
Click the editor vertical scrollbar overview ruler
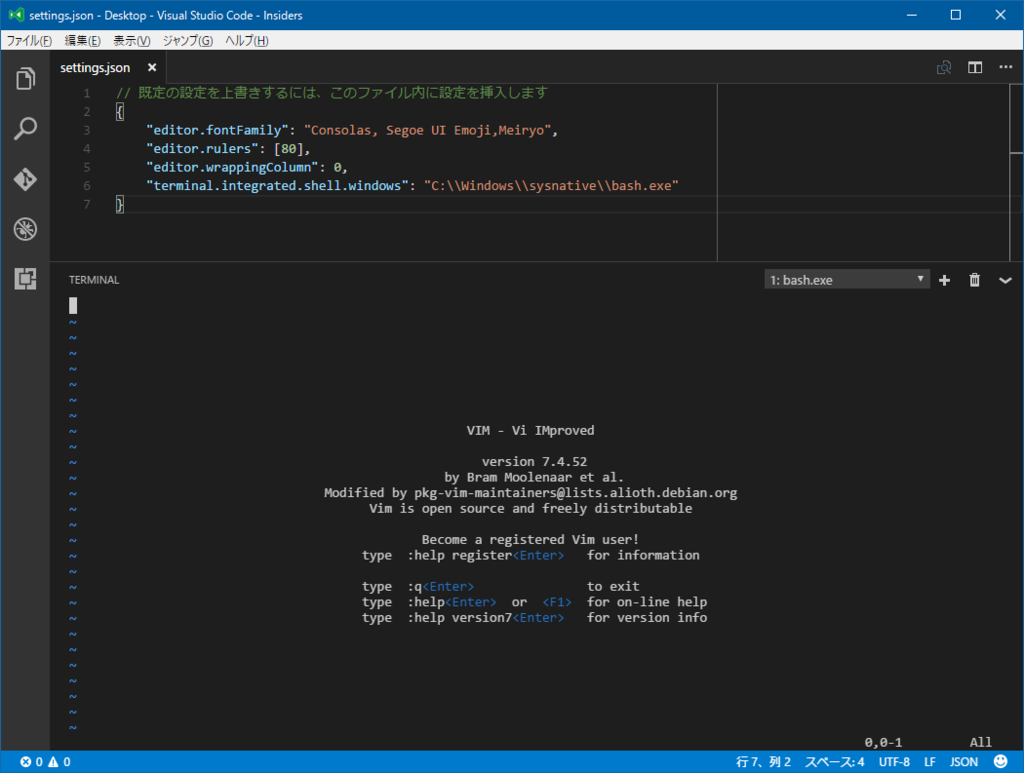coord(1016,172)
